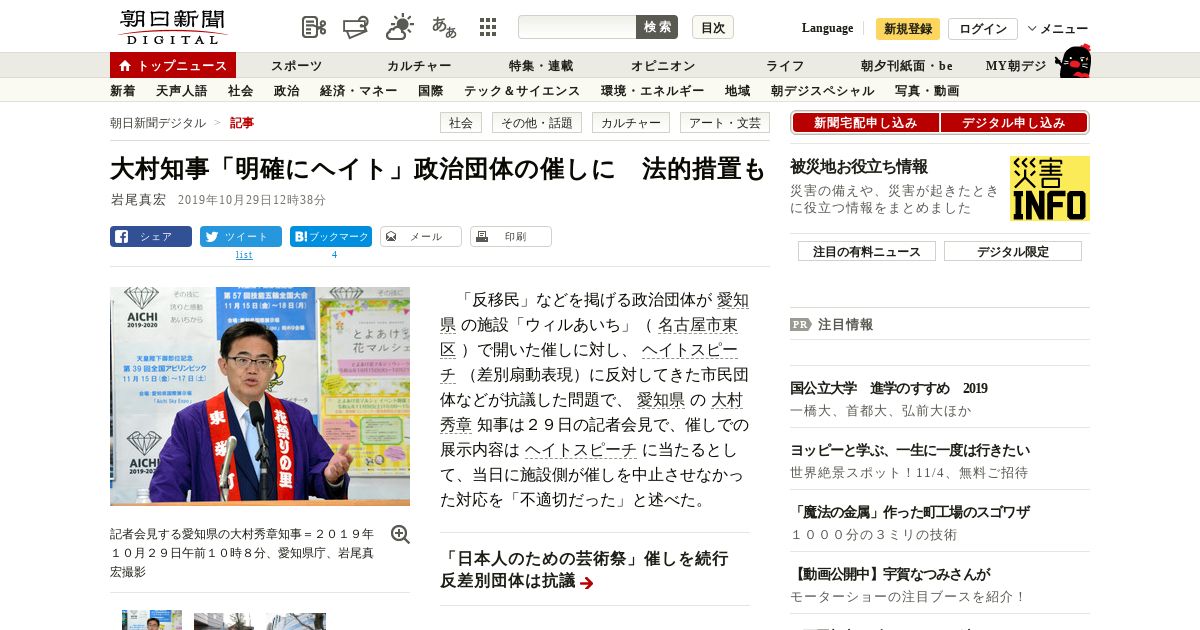
Task: Click the カルチャー category tag
Action: (x=631, y=123)
